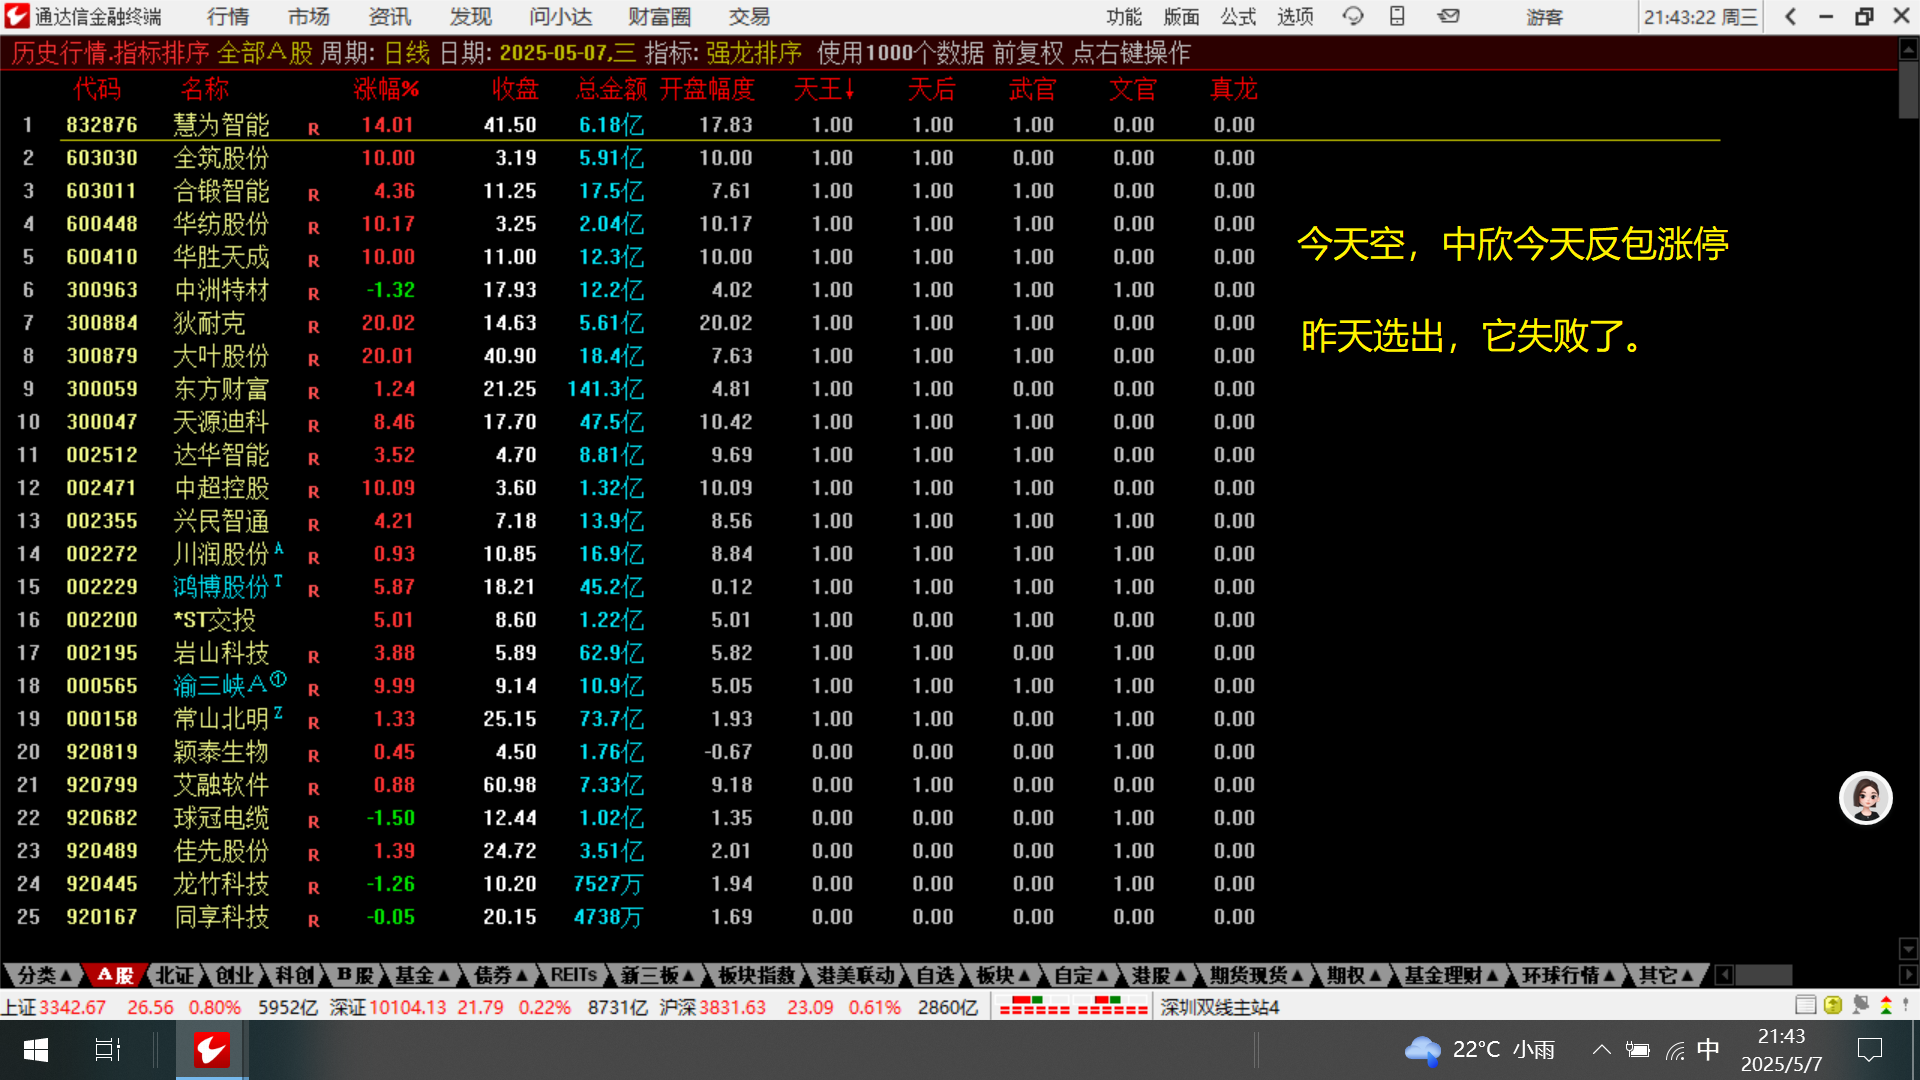Open the list panel icon in status bar
The image size is (1920, 1080).
coord(1805,1006)
